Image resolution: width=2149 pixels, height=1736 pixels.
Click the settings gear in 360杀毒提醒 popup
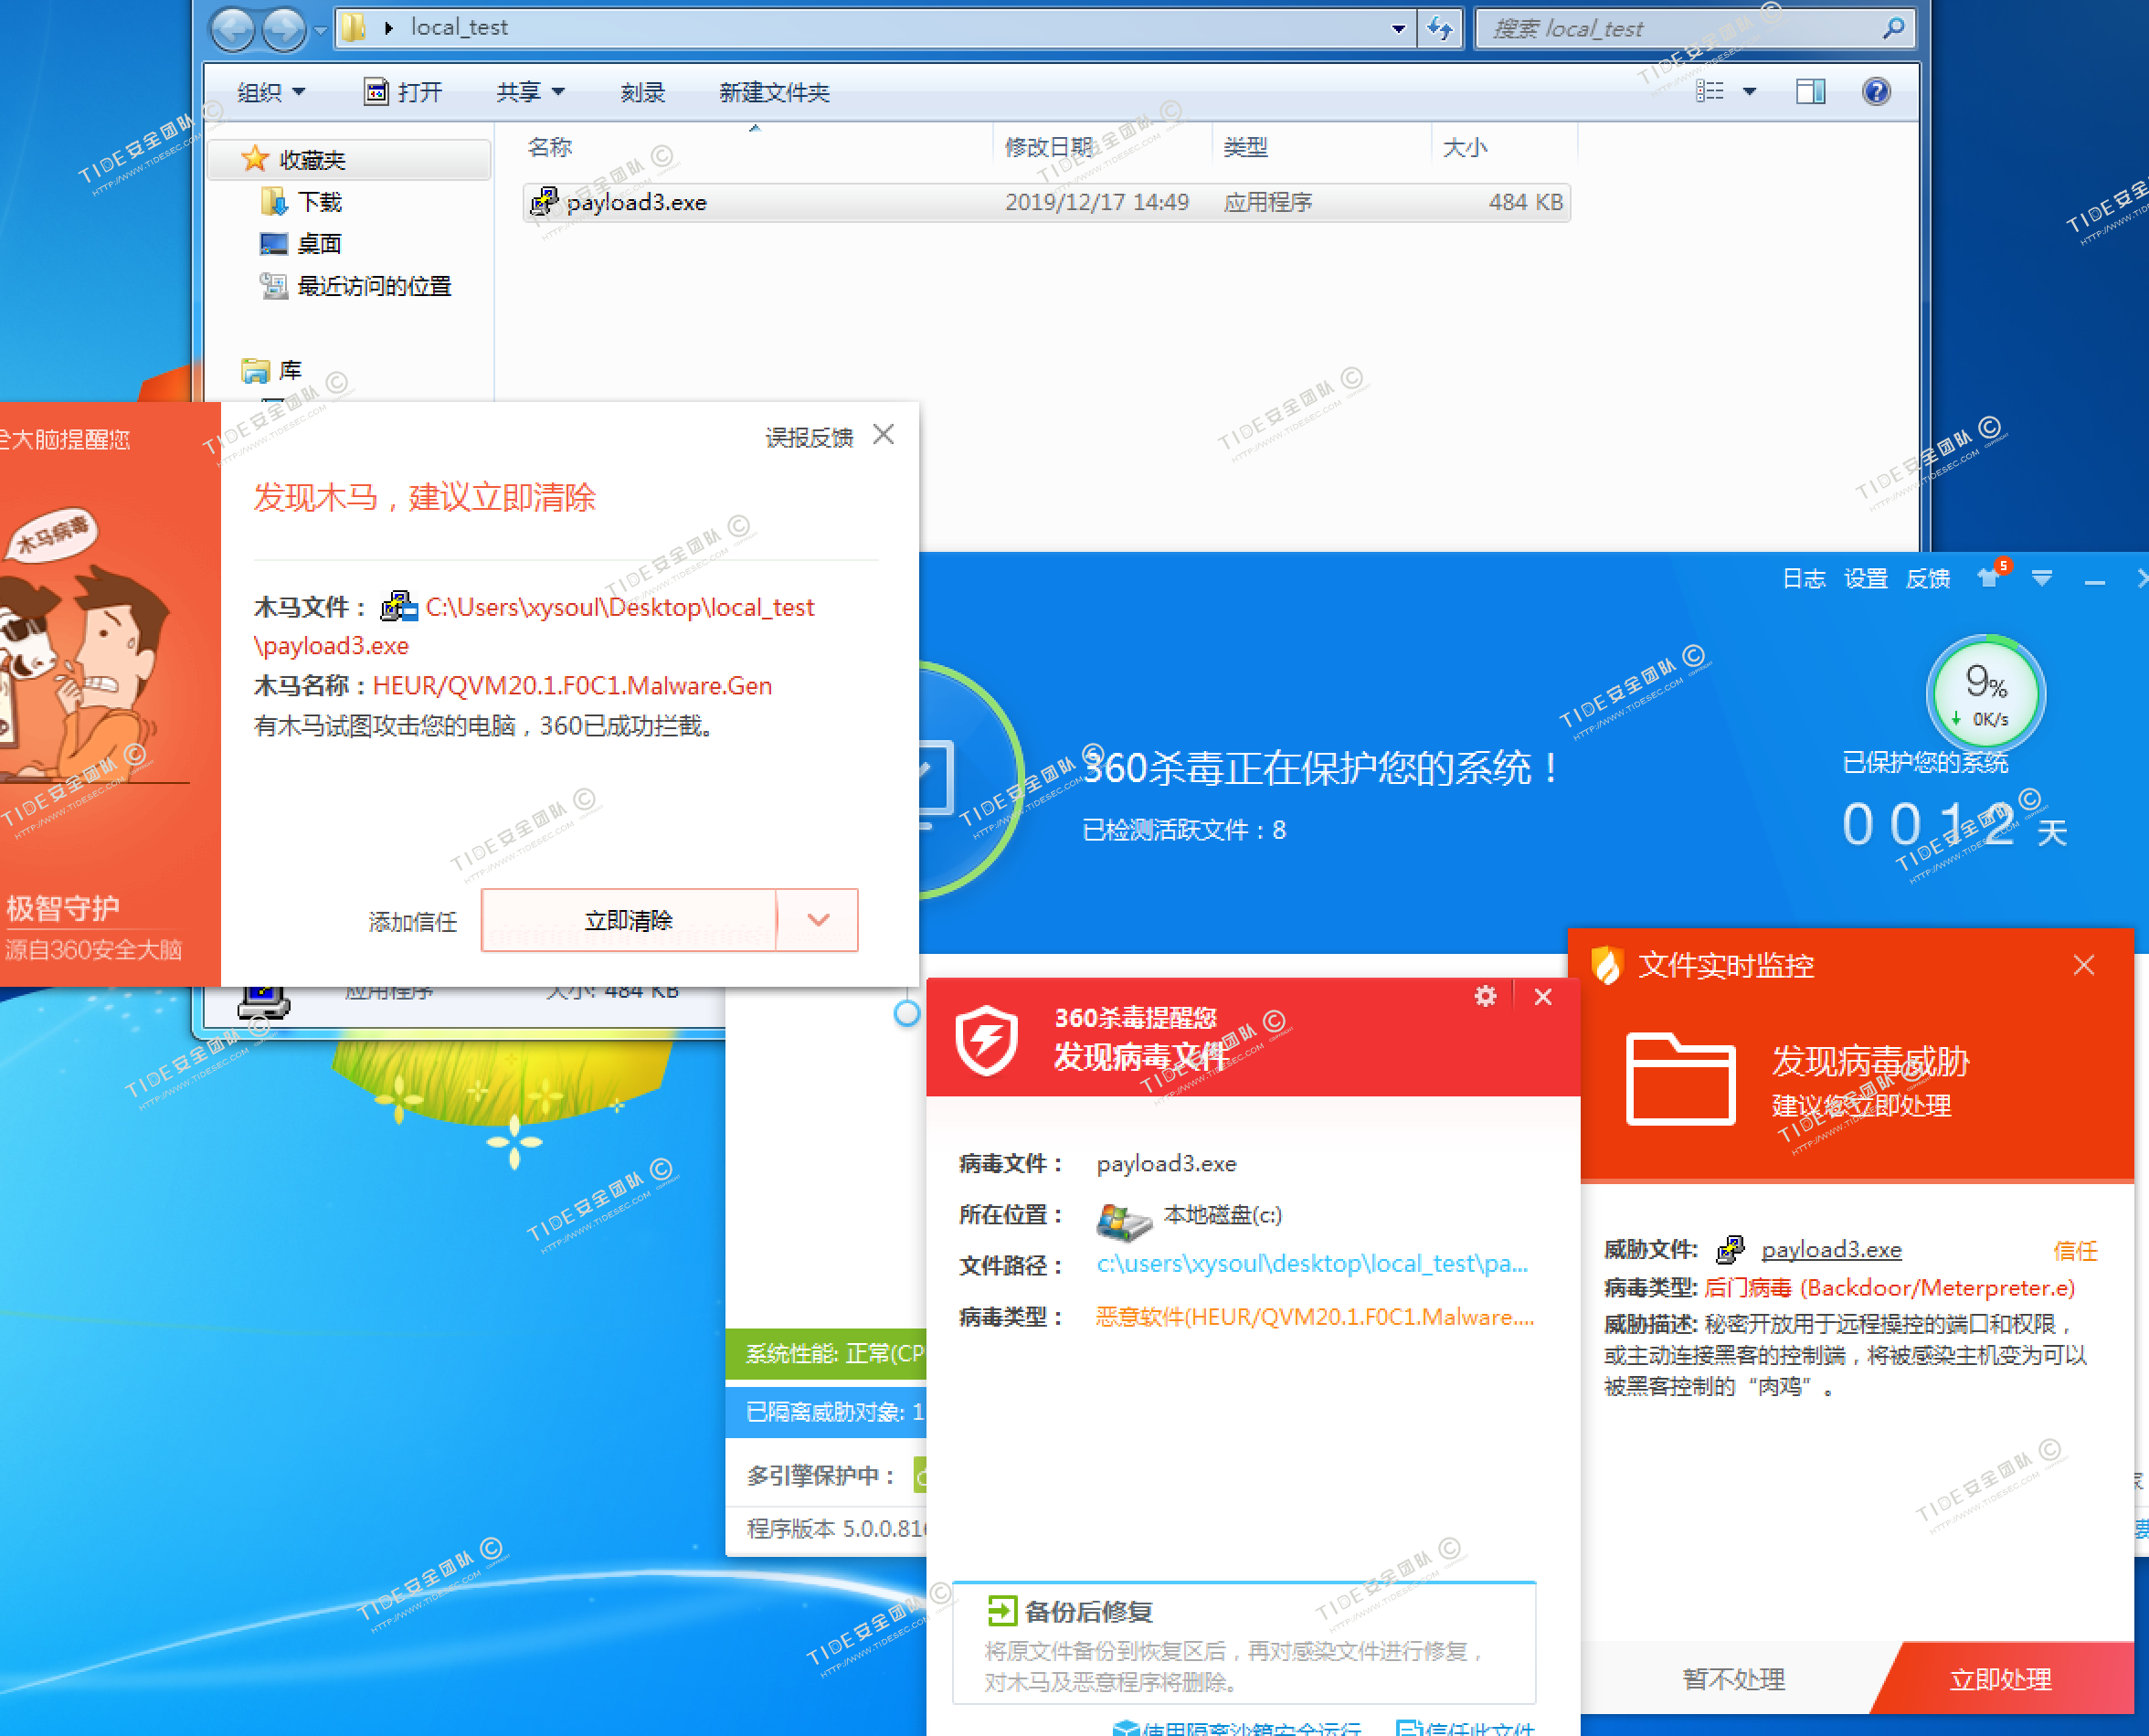(x=1485, y=996)
